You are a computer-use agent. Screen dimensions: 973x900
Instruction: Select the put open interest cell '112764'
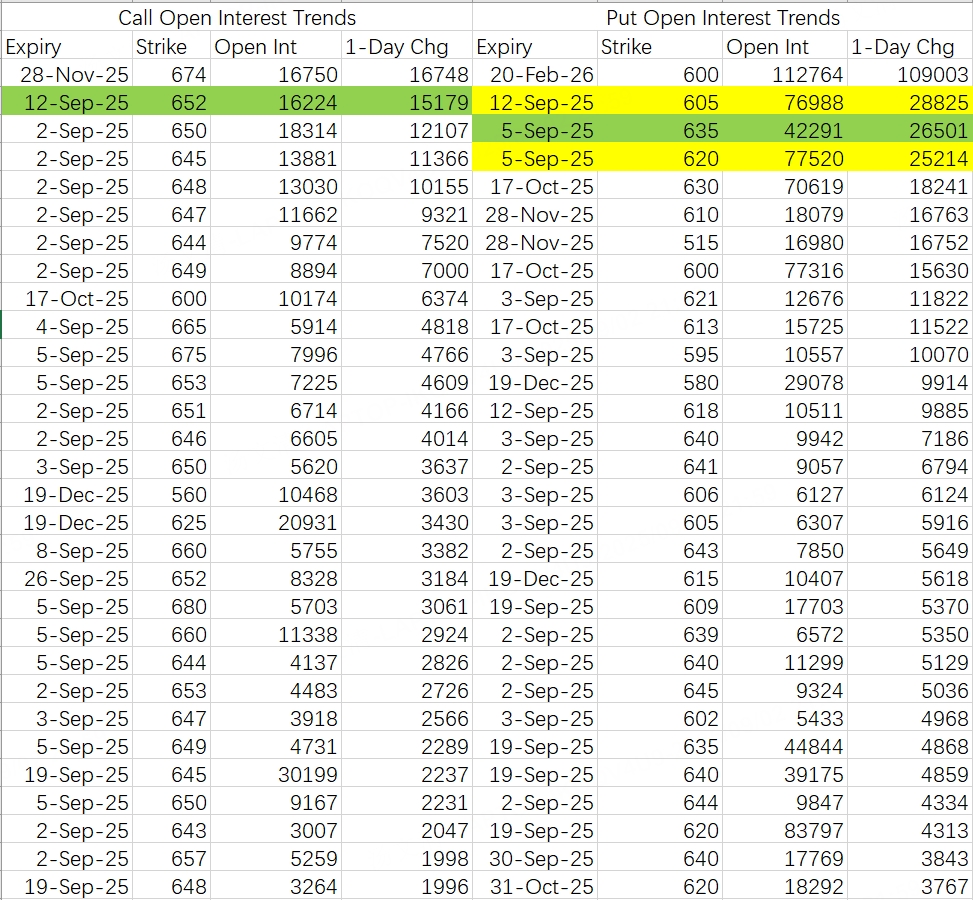click(x=785, y=74)
